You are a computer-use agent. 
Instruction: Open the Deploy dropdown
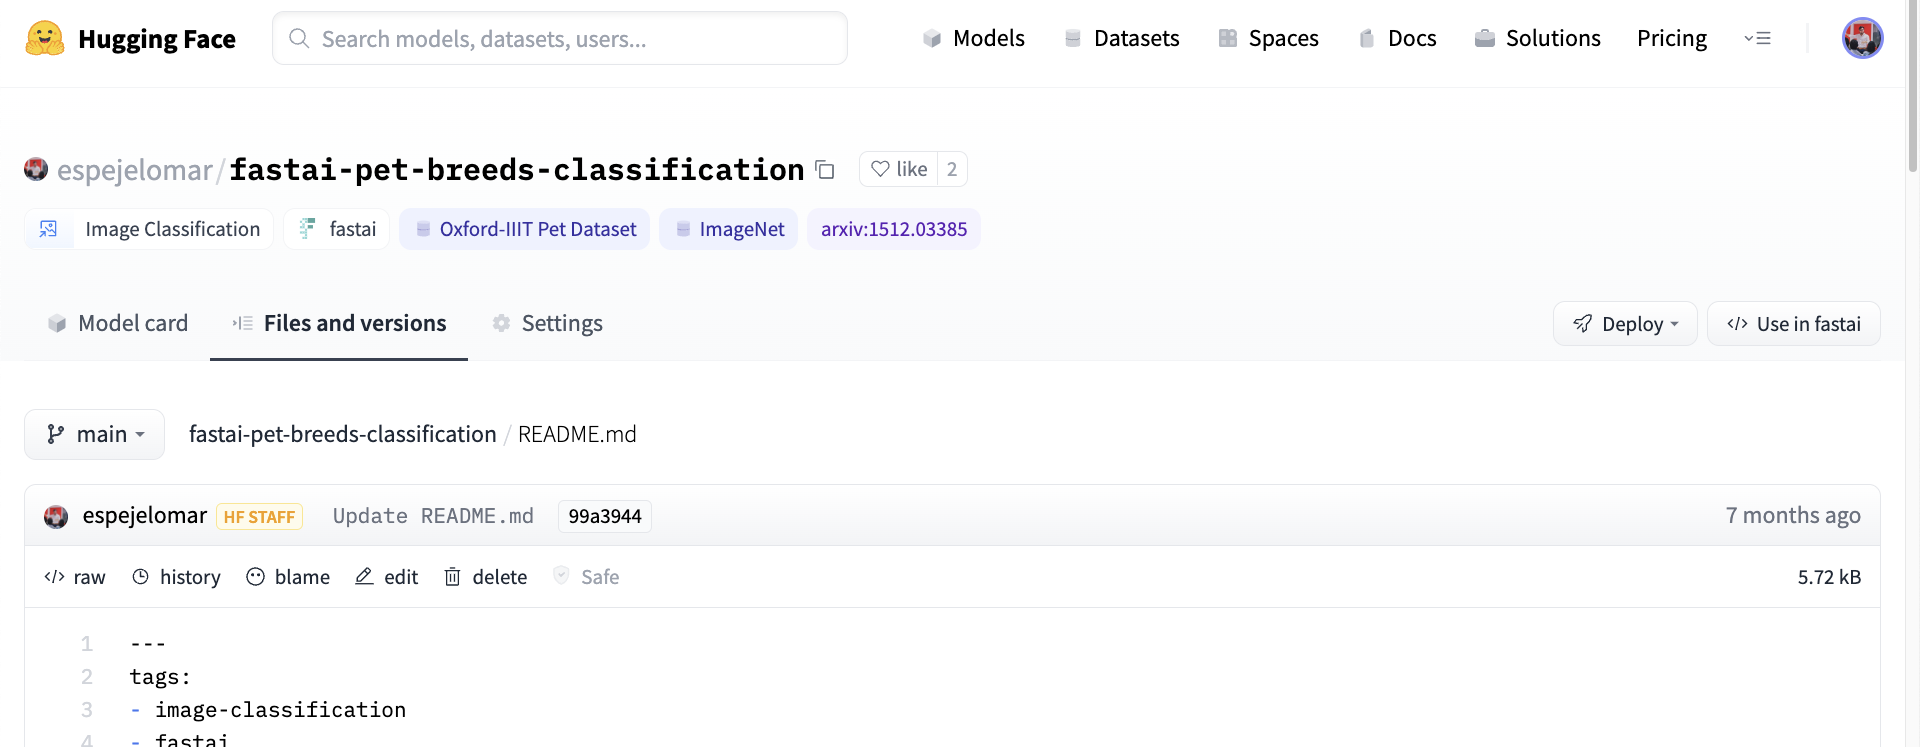tap(1625, 324)
